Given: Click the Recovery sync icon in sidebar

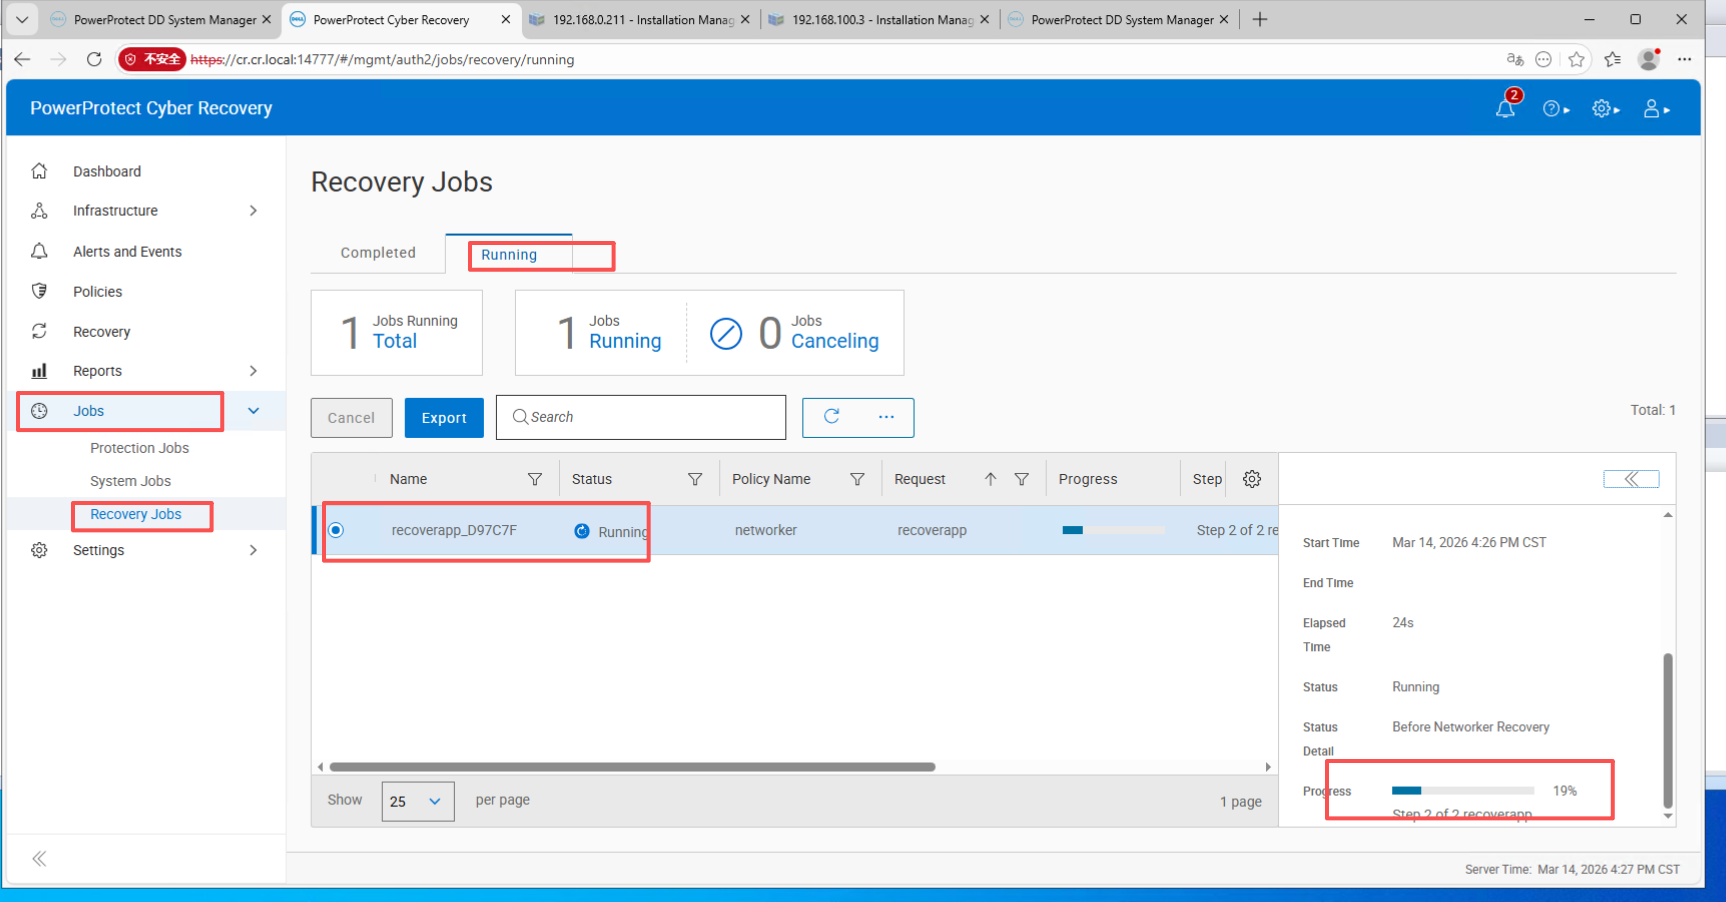Looking at the screenshot, I should point(39,331).
